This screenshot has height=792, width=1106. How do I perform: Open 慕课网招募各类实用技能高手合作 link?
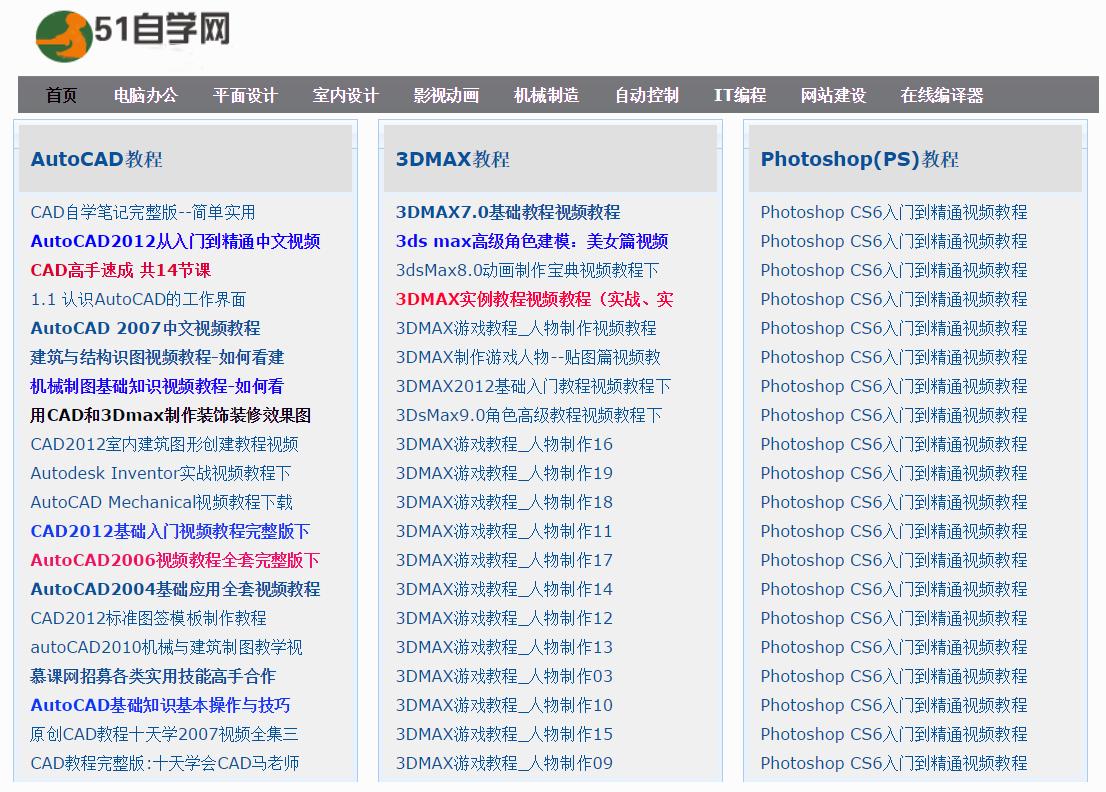(x=152, y=676)
